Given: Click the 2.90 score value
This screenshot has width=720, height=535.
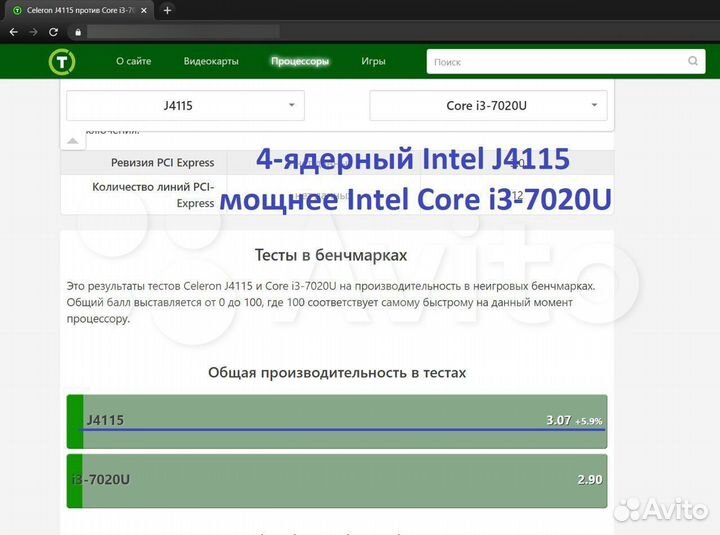Looking at the screenshot, I should point(590,479).
